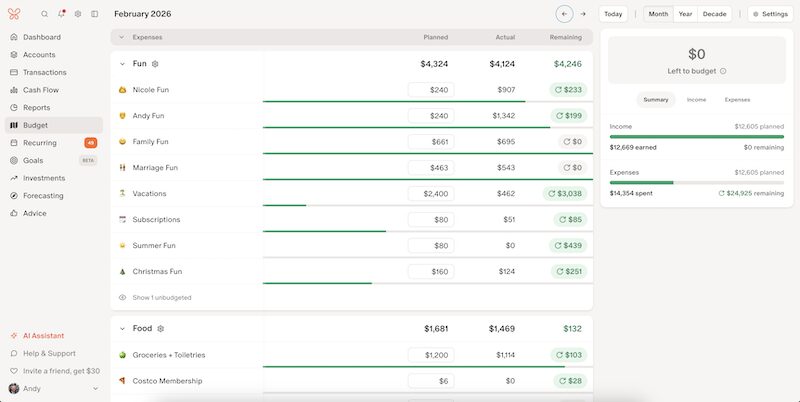Jump to Today button
Viewport: 800px width, 402px height.
613,14
